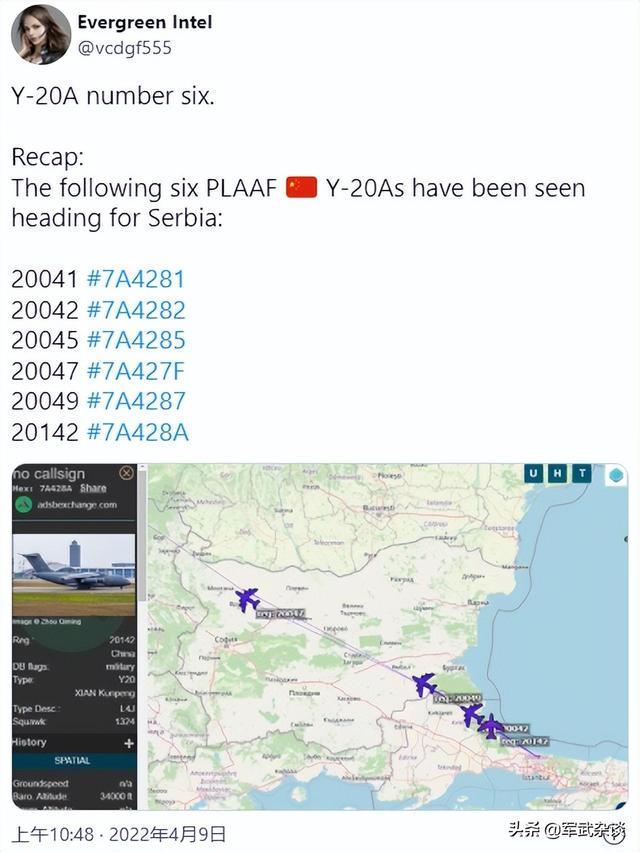Open hashtag #7A4281 link
640x852 pixels.
(136, 279)
